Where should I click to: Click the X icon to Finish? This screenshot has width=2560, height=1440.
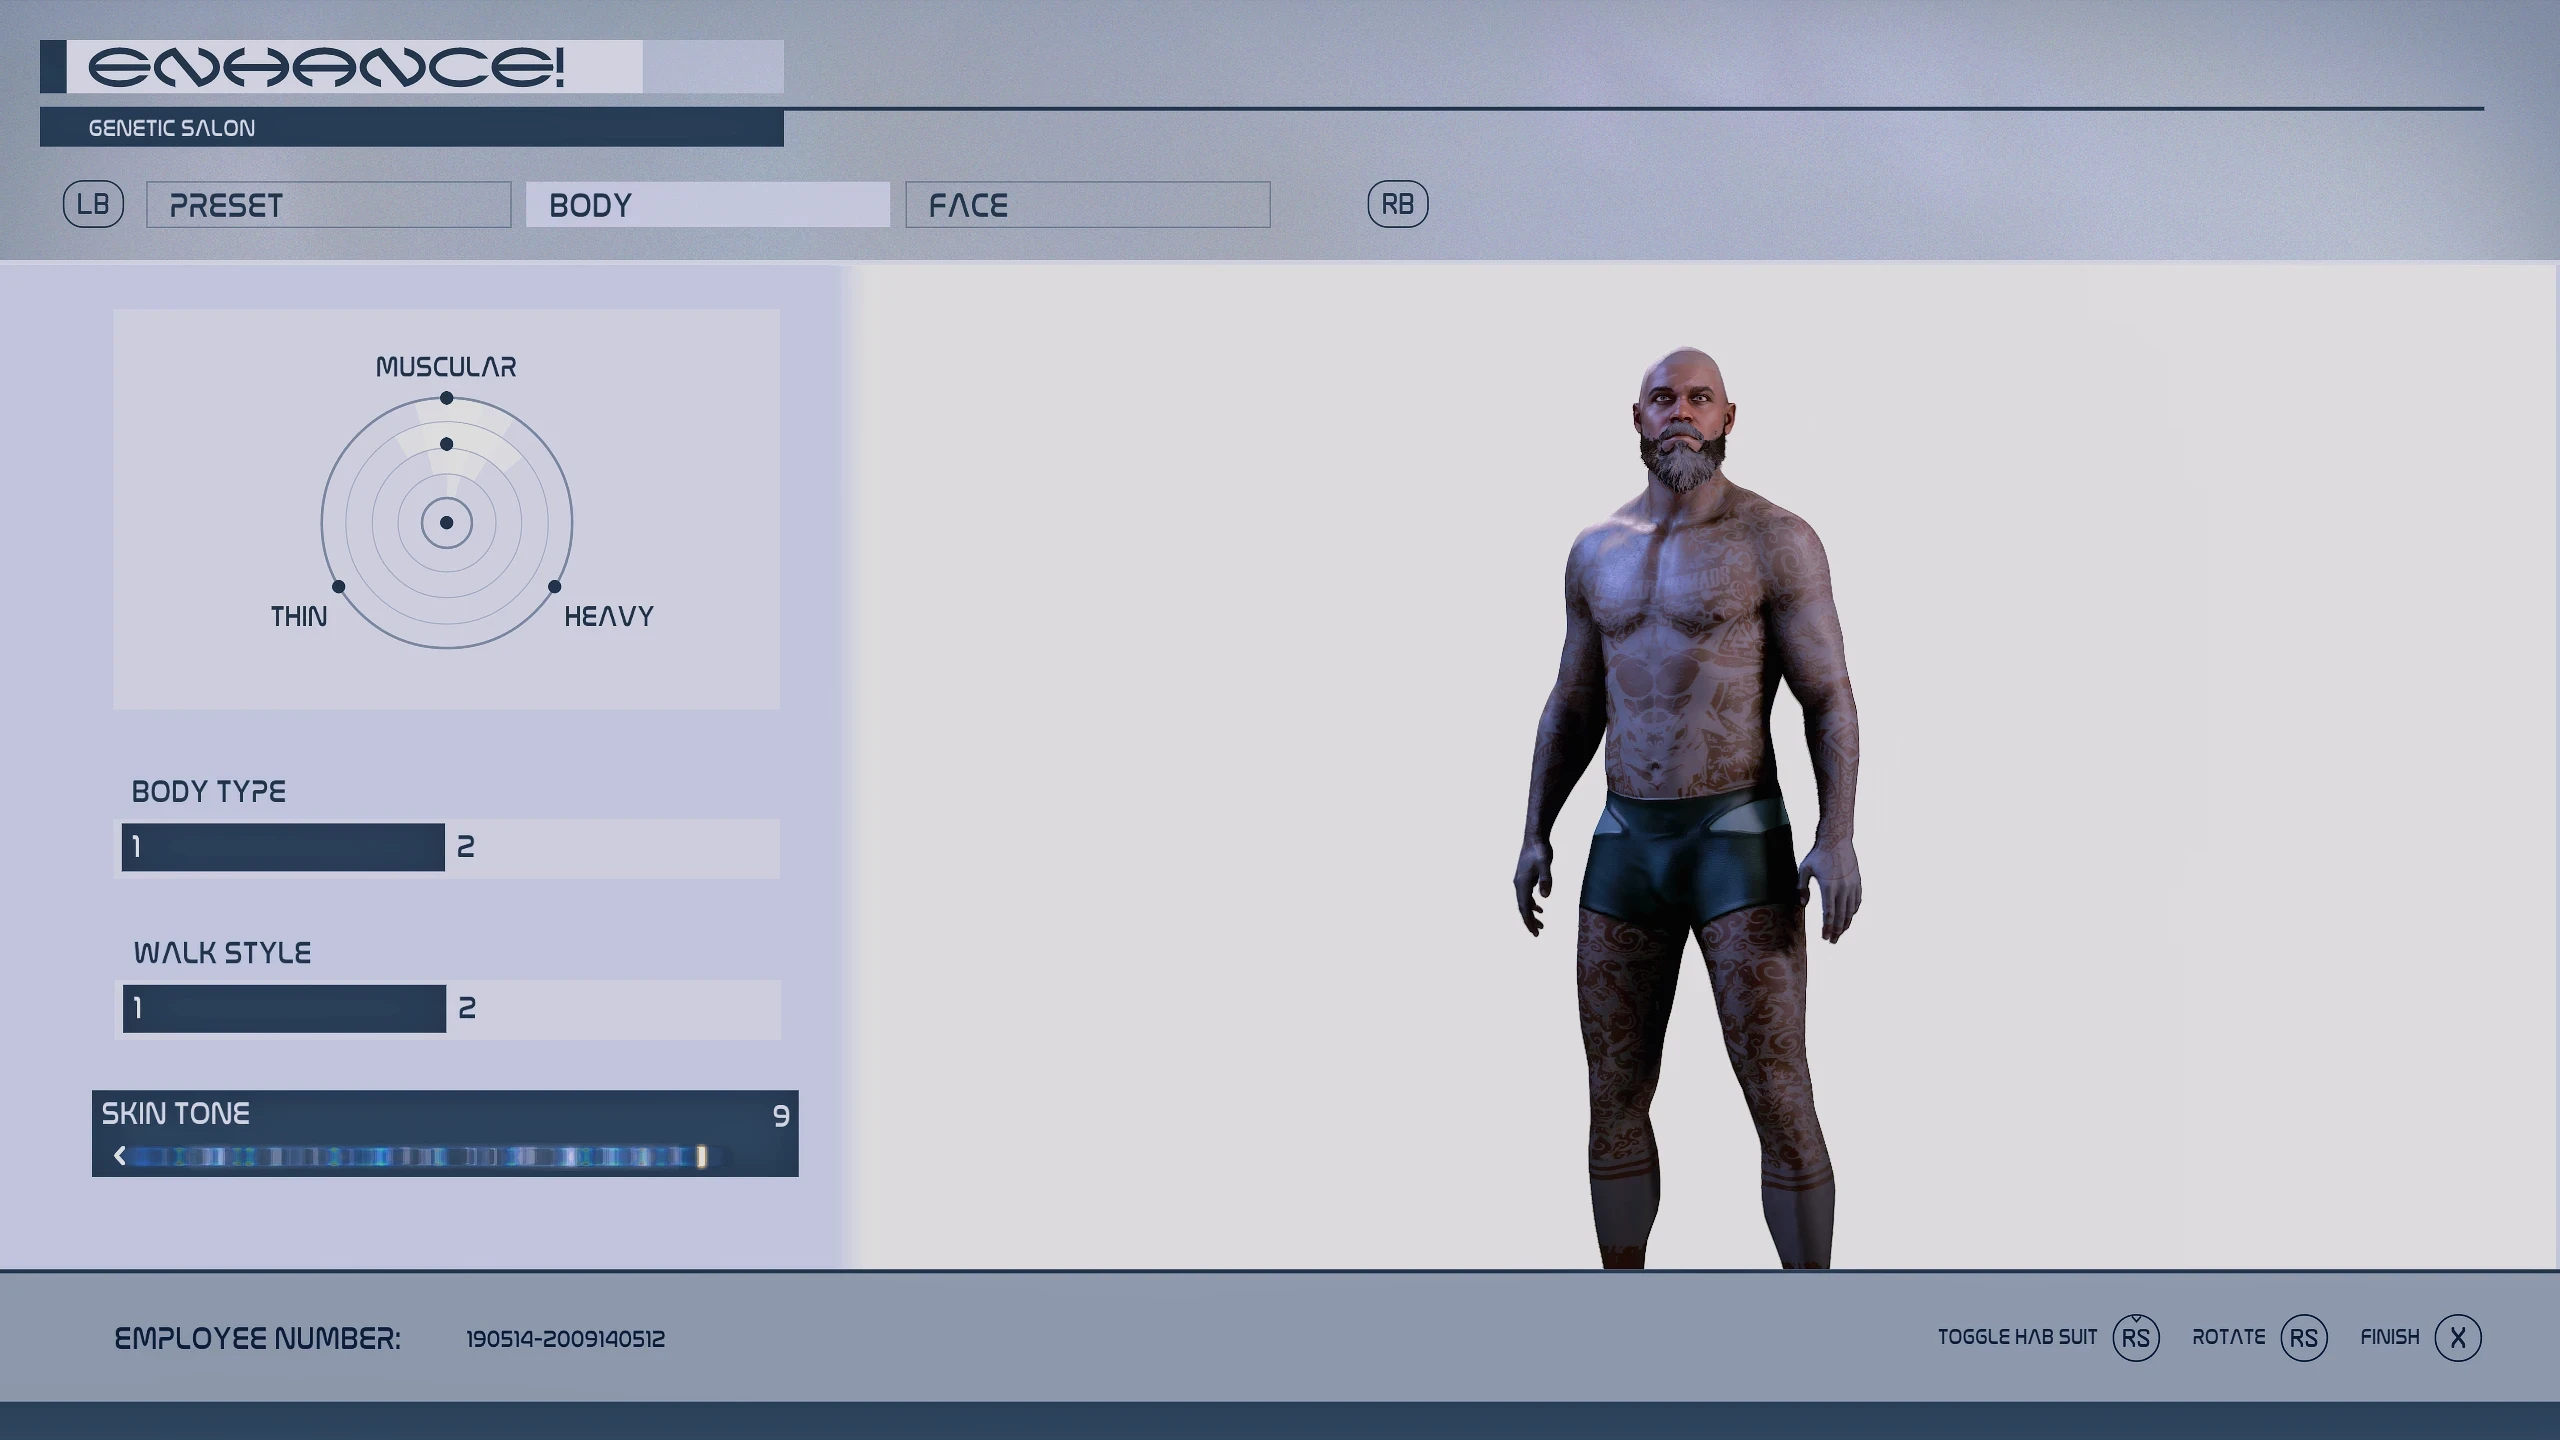(x=2457, y=1338)
